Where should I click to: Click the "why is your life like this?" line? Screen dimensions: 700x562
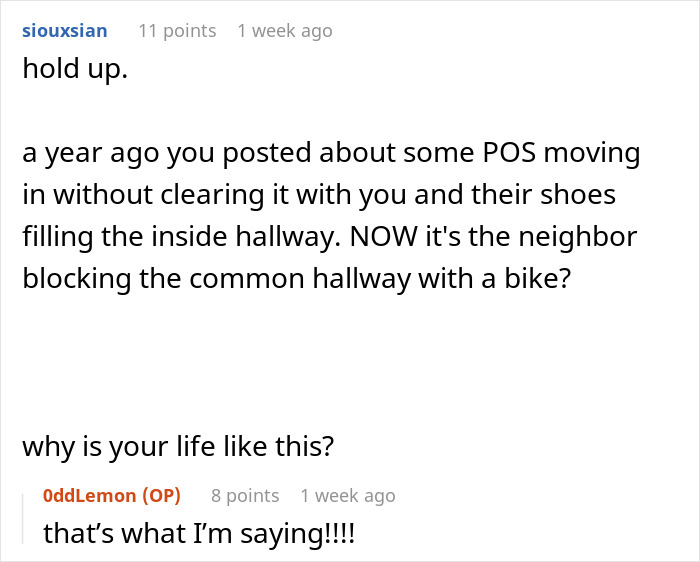(177, 446)
